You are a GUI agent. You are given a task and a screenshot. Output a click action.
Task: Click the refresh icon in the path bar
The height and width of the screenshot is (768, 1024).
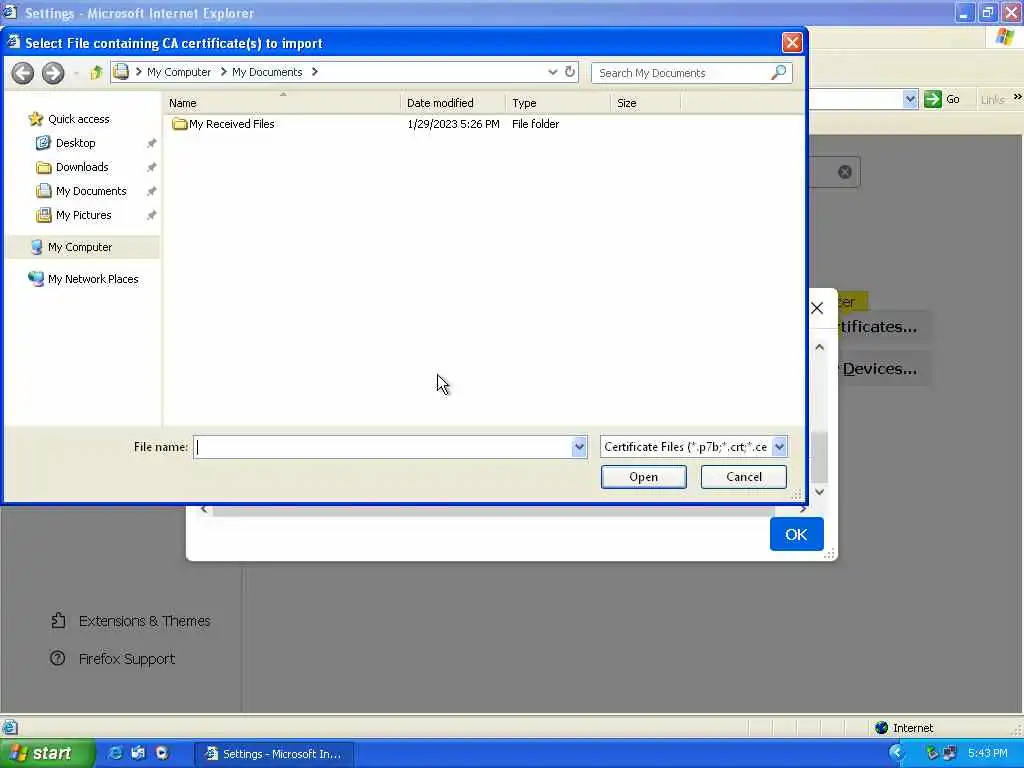point(569,72)
